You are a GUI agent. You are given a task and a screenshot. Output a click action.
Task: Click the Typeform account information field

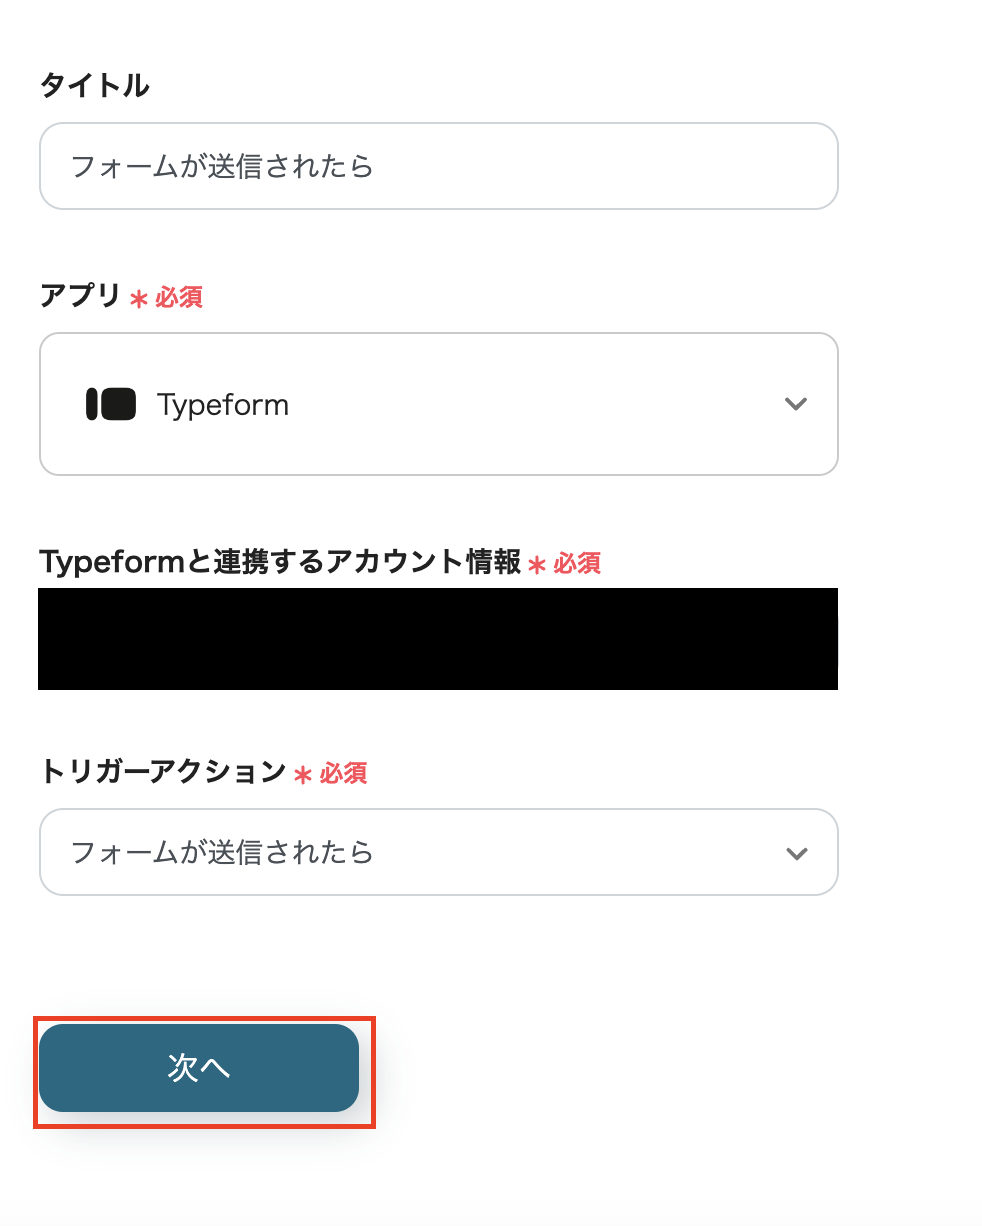coord(438,639)
